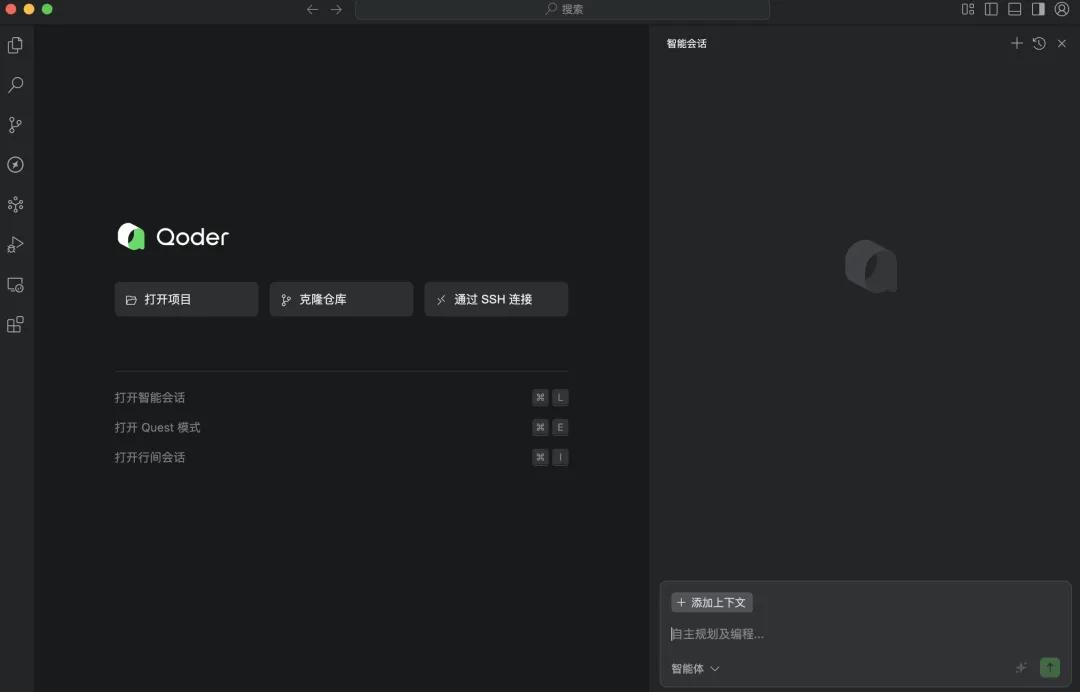Expand the 智能体 mode dropdown
This screenshot has width=1080, height=692.
click(695, 668)
